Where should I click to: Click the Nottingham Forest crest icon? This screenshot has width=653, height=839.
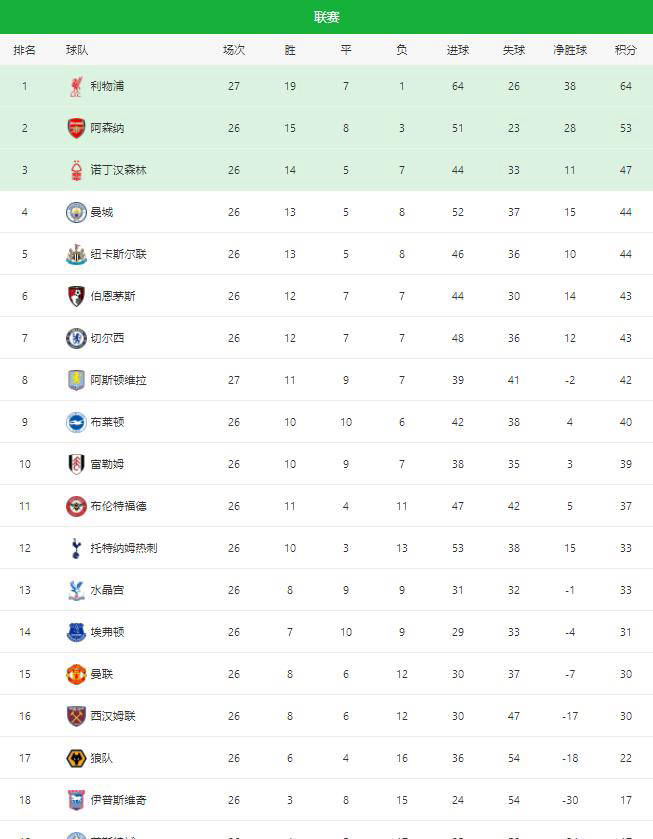tap(76, 170)
